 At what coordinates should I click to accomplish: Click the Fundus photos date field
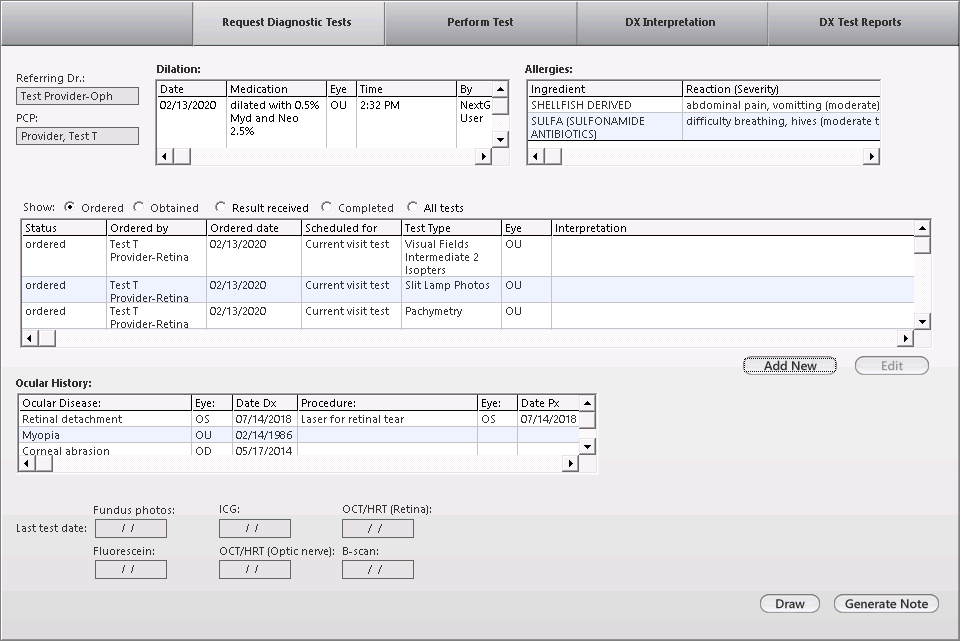[x=130, y=528]
